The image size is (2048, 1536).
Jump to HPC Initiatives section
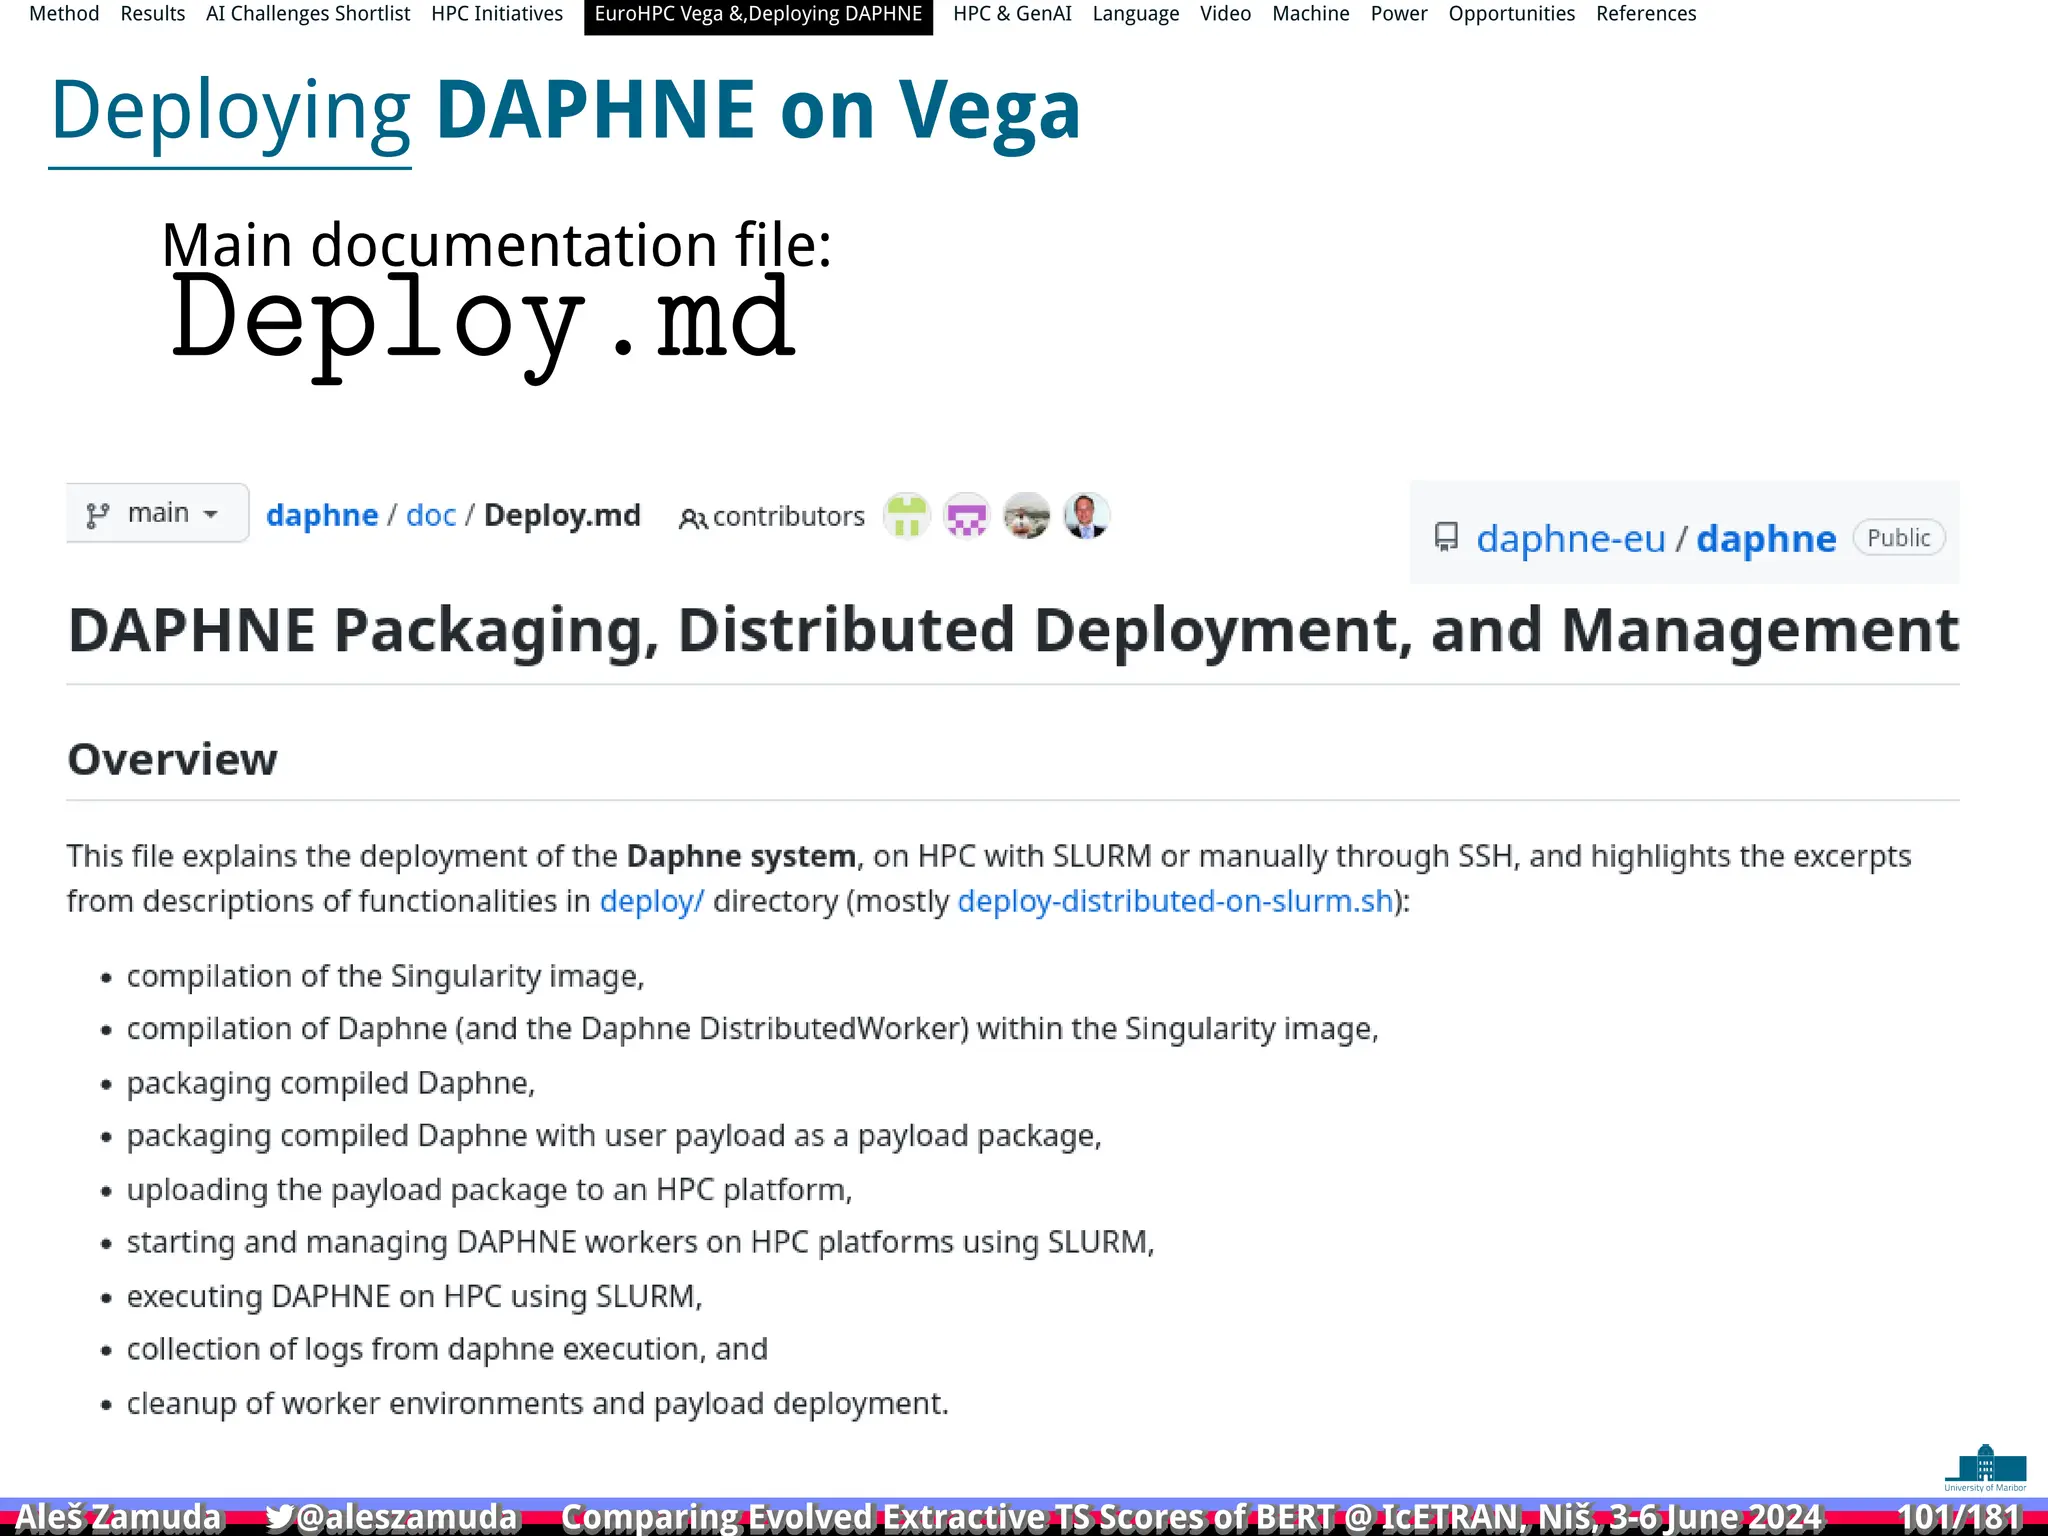coord(497,14)
